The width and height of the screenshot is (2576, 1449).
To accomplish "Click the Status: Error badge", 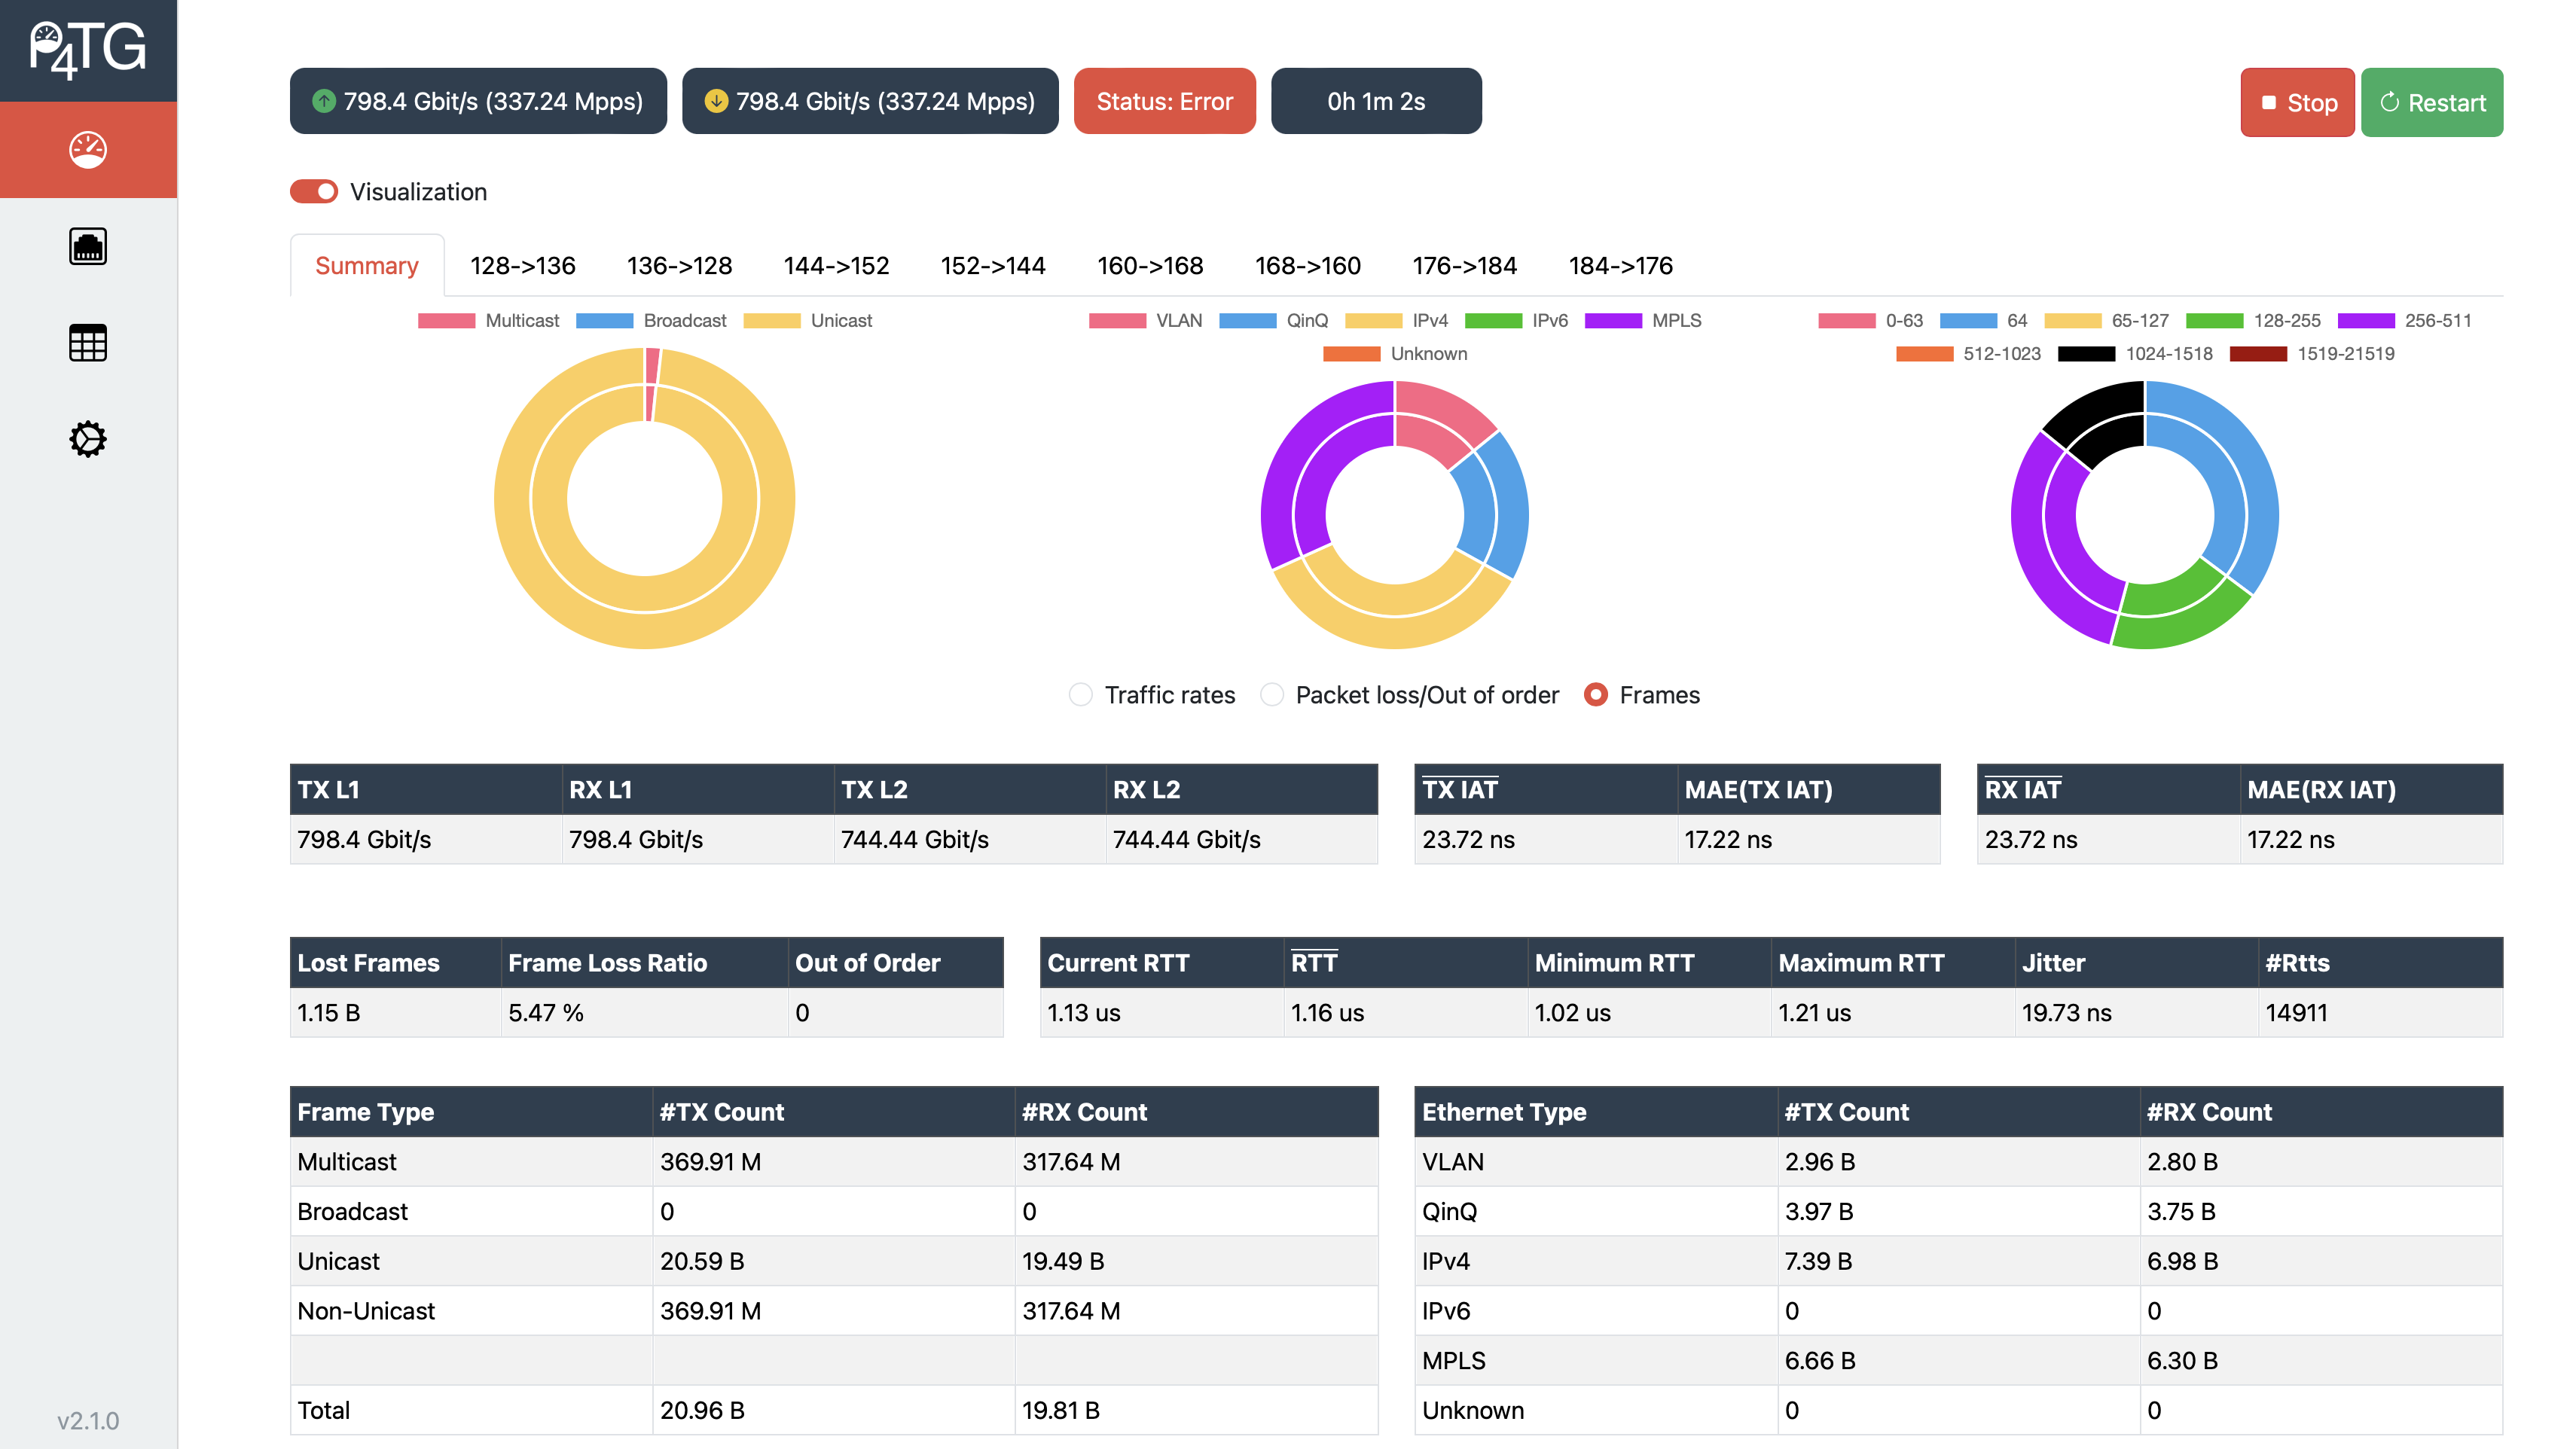I will pyautogui.click(x=1164, y=101).
